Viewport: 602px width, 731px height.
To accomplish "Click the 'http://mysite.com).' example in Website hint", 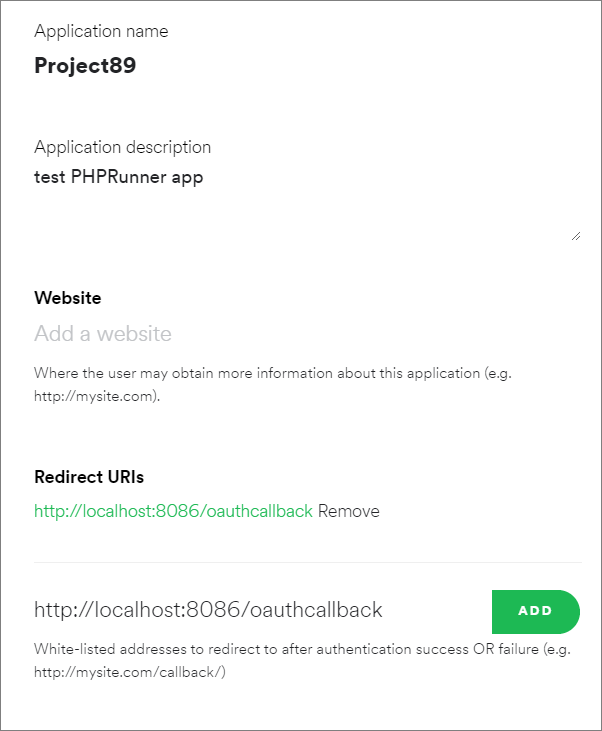I will pos(97,394).
